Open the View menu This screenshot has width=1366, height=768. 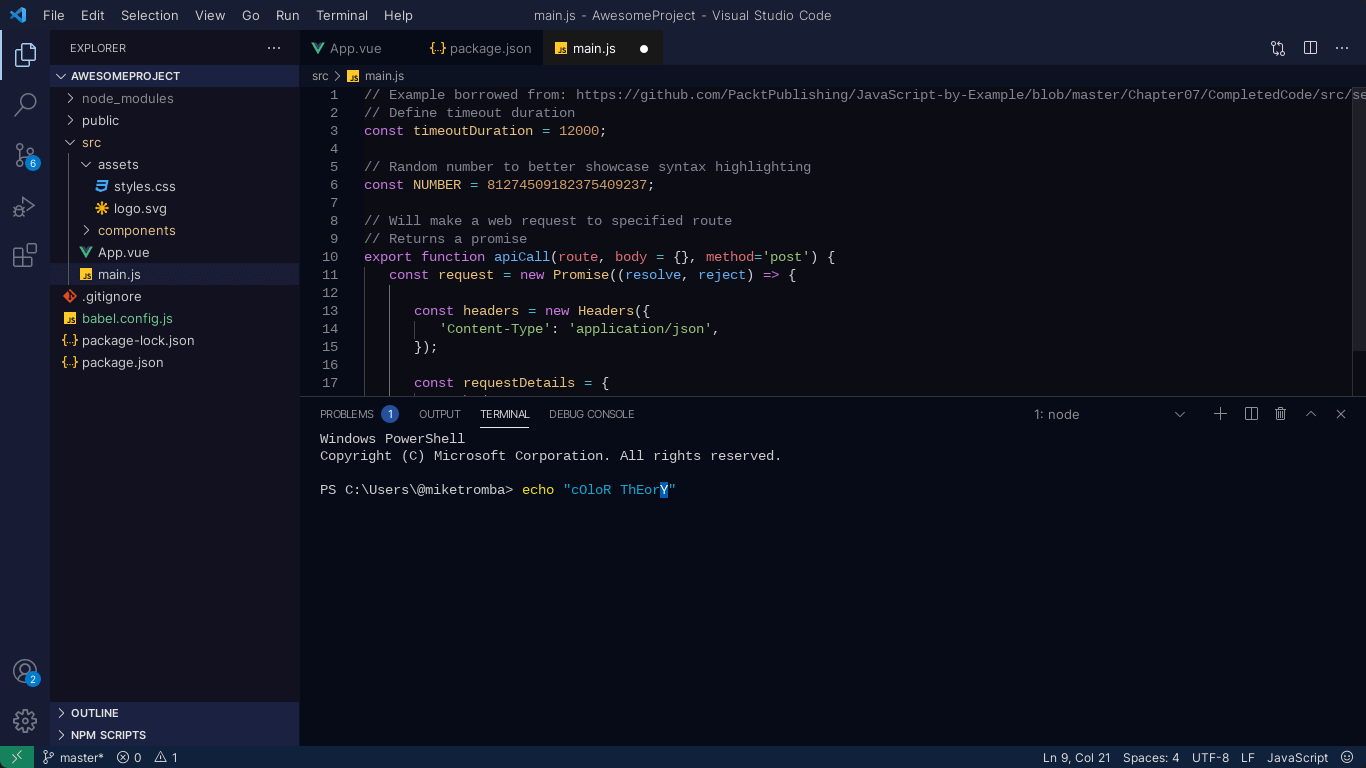pos(210,15)
